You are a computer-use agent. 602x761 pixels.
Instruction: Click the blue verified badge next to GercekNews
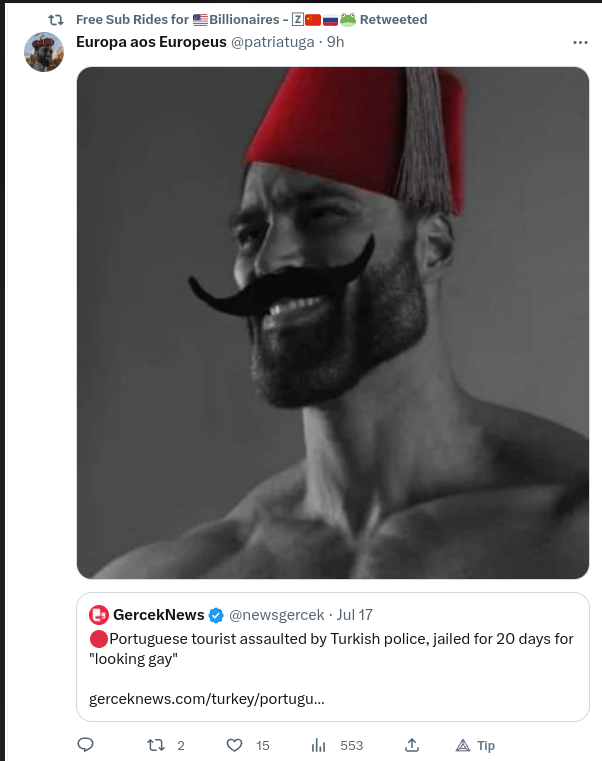pyautogui.click(x=216, y=615)
